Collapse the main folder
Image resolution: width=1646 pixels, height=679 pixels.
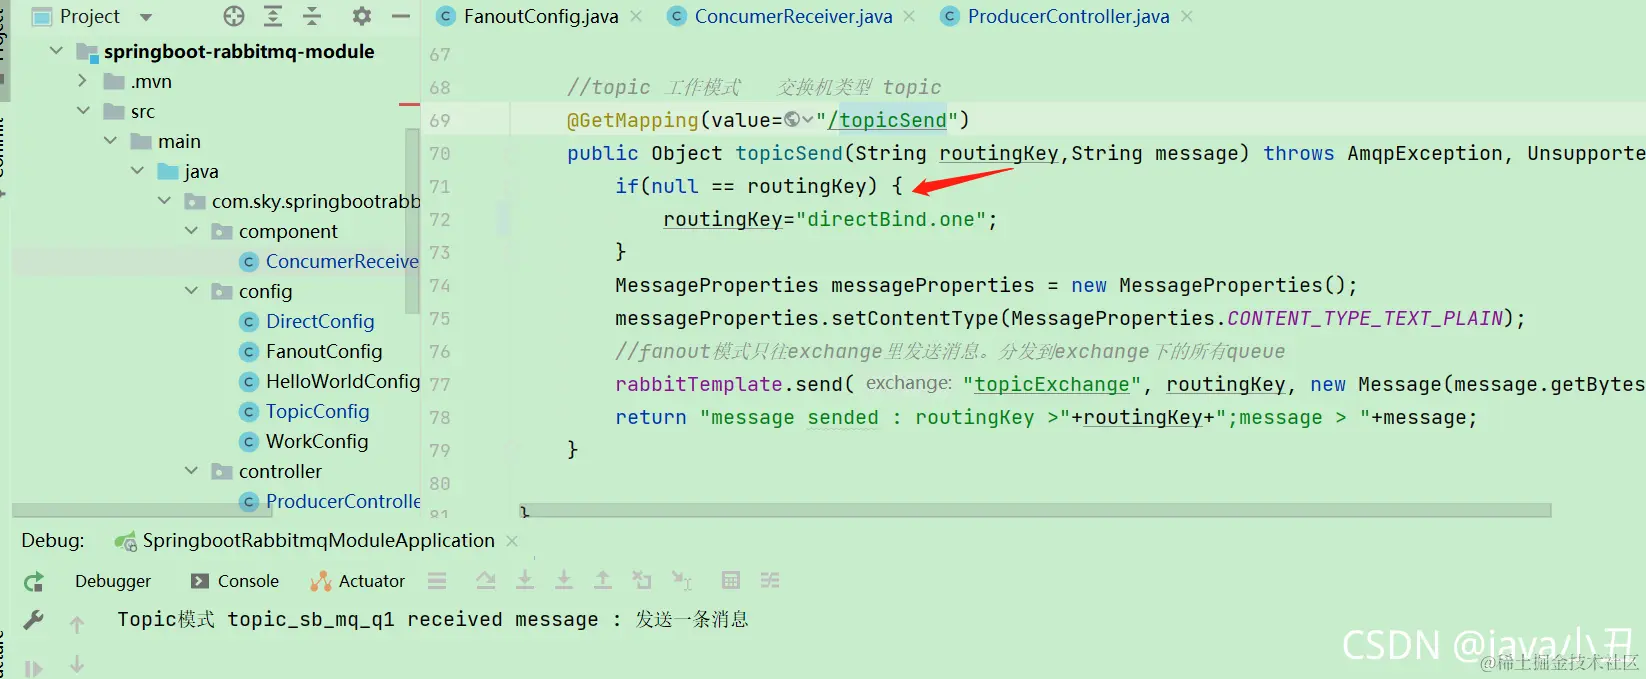pos(111,141)
